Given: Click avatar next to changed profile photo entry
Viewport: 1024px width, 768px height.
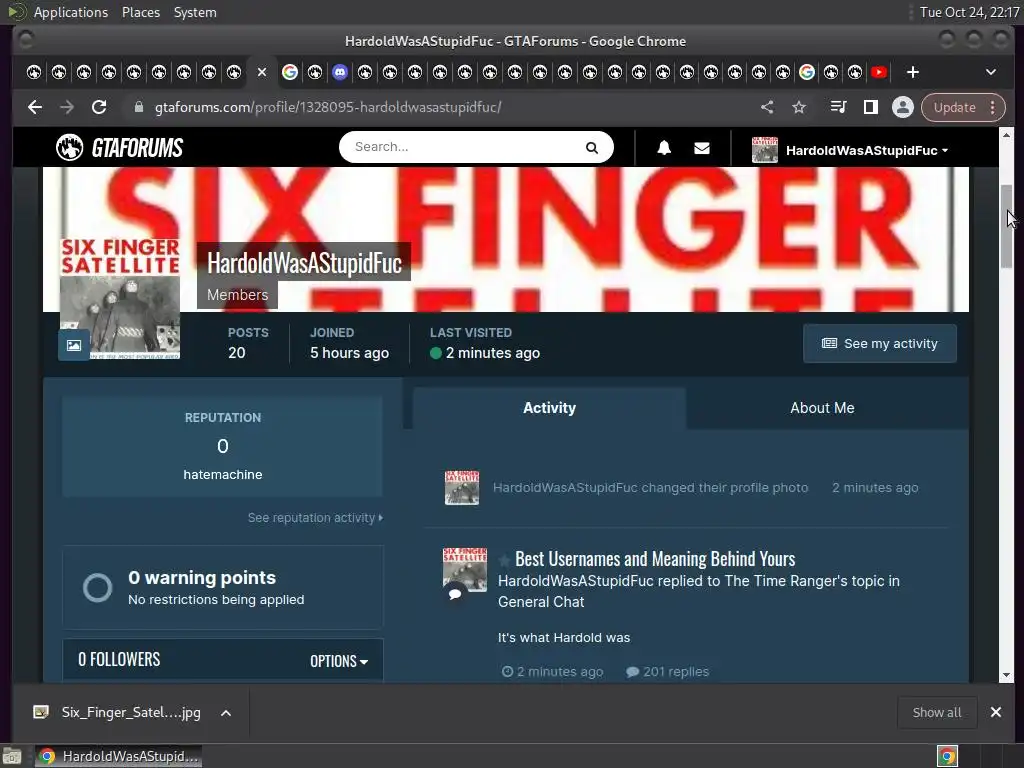Looking at the screenshot, I should 462,487.
